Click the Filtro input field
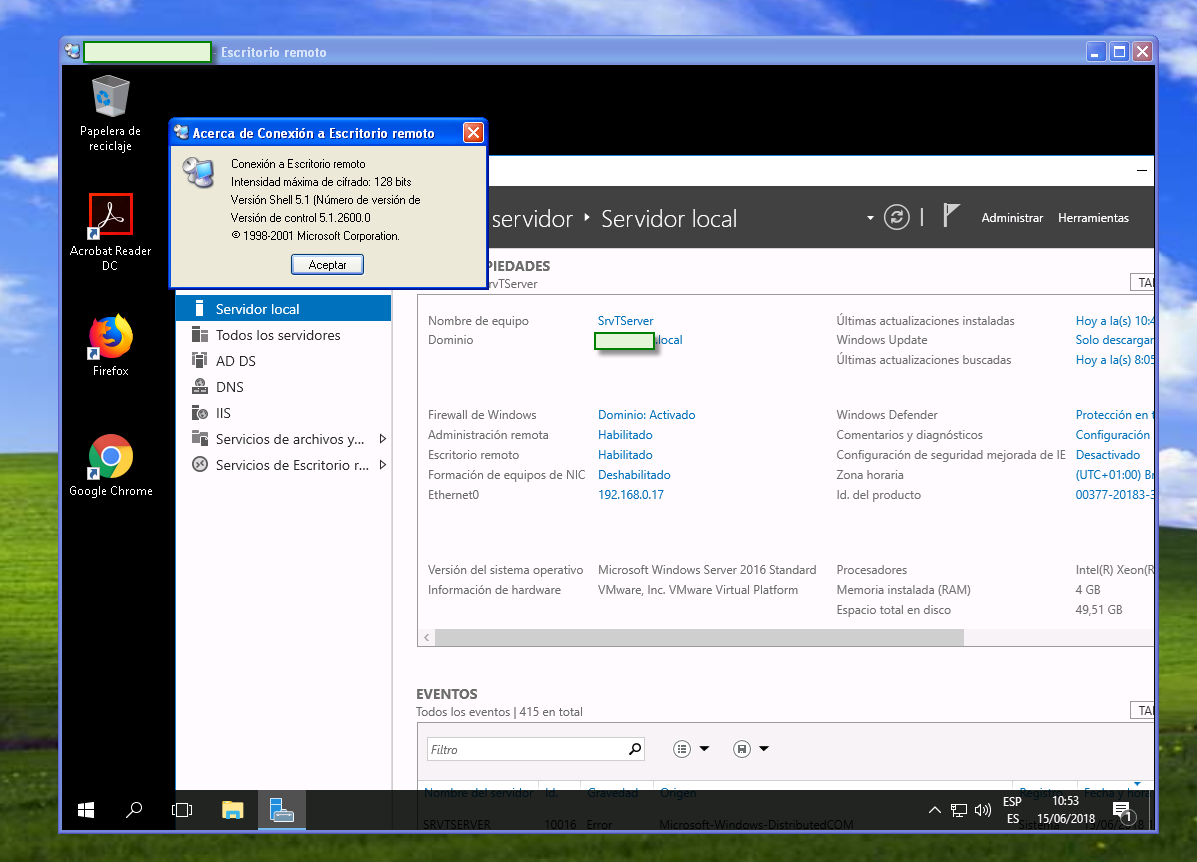The image size is (1197, 862). click(527, 749)
